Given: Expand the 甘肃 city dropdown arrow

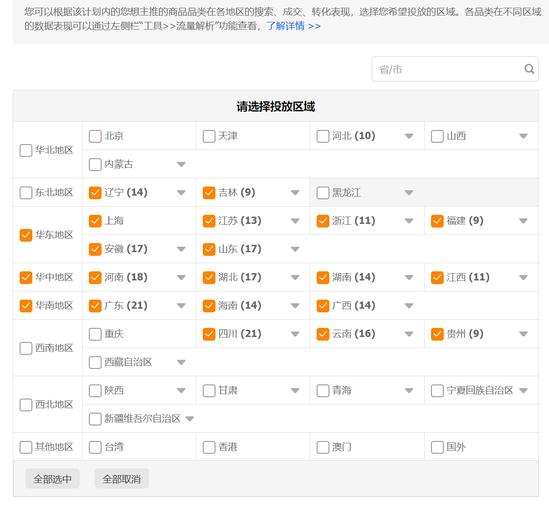Looking at the screenshot, I should (x=295, y=390).
